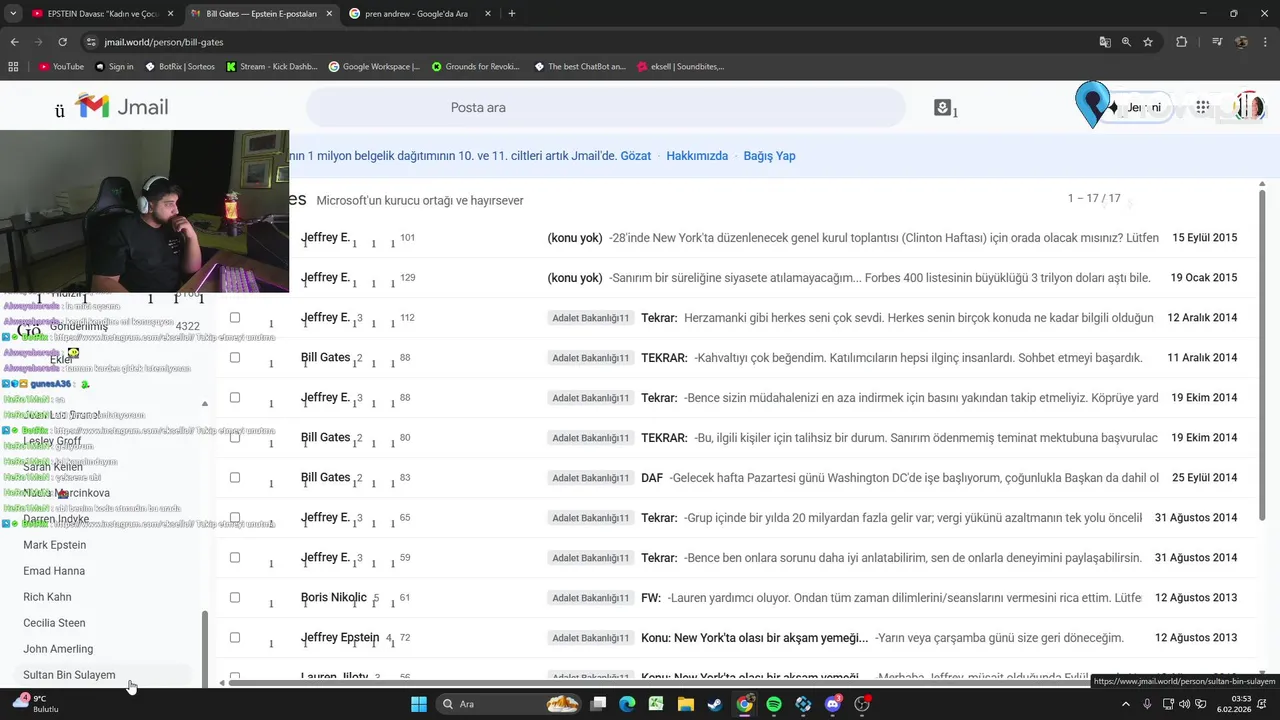Collapse the sidebar people list arrow
1280x720 pixels.
205,404
